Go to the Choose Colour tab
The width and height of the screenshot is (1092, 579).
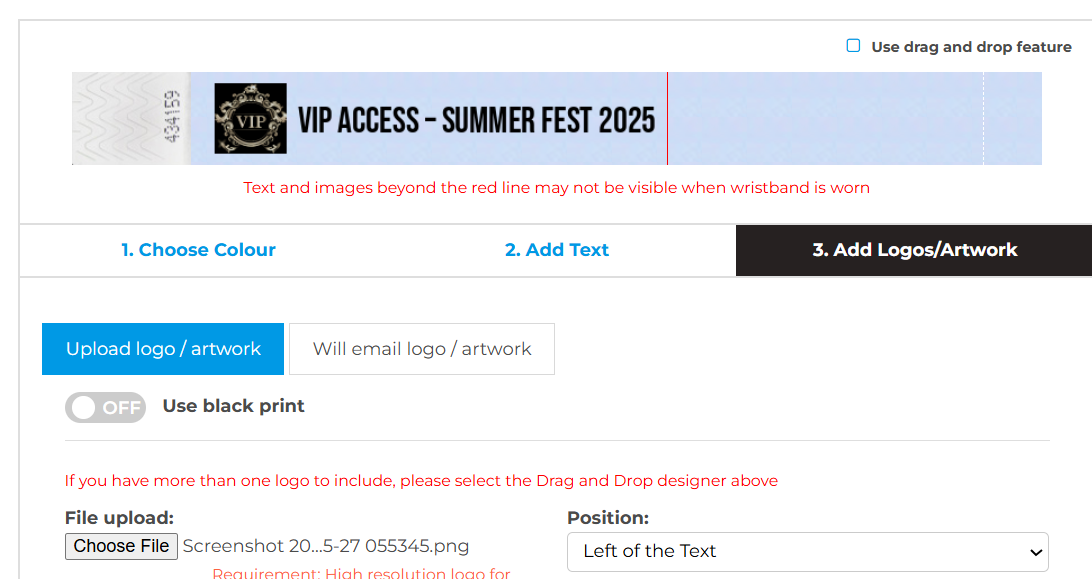point(198,250)
